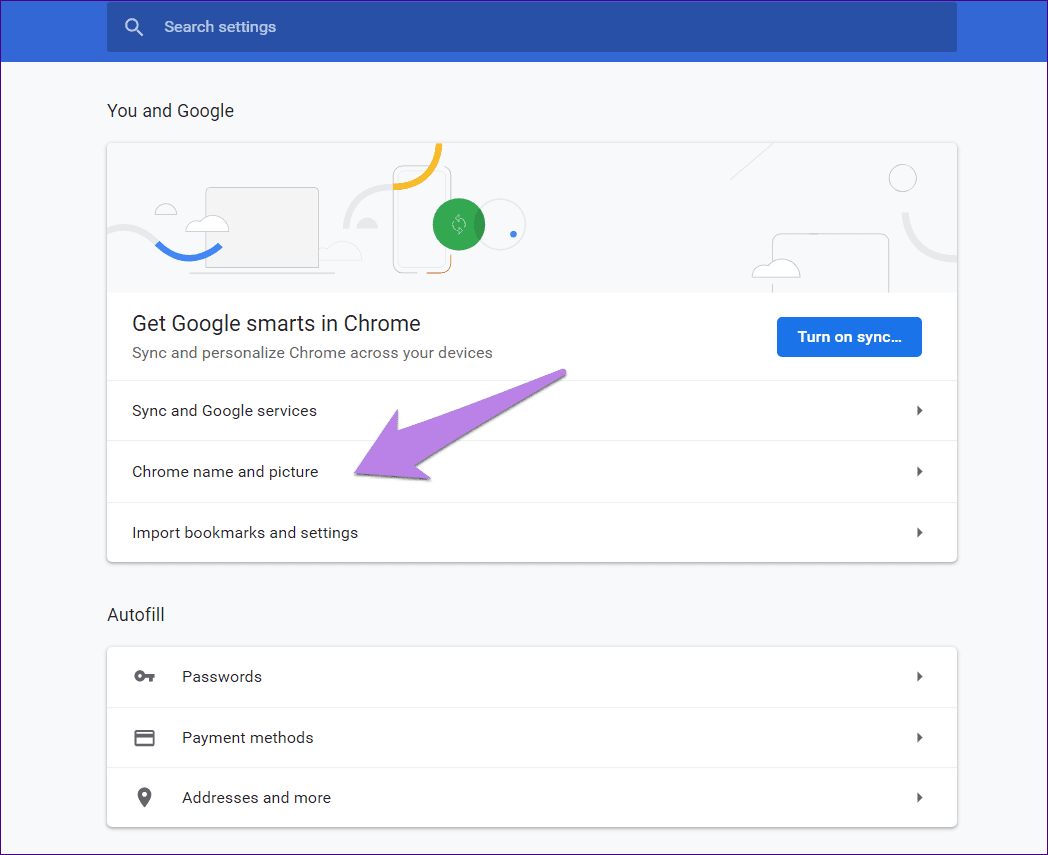This screenshot has height=855, width=1048.
Task: Open Import bookmarks and settings
Action: point(531,532)
